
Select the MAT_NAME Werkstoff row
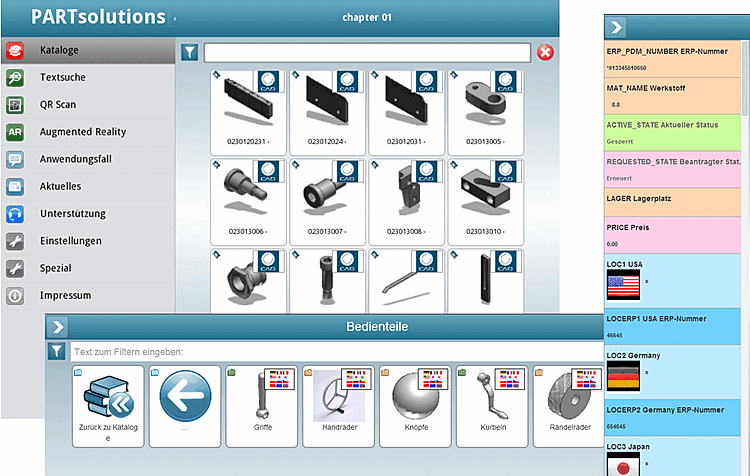[x=673, y=96]
